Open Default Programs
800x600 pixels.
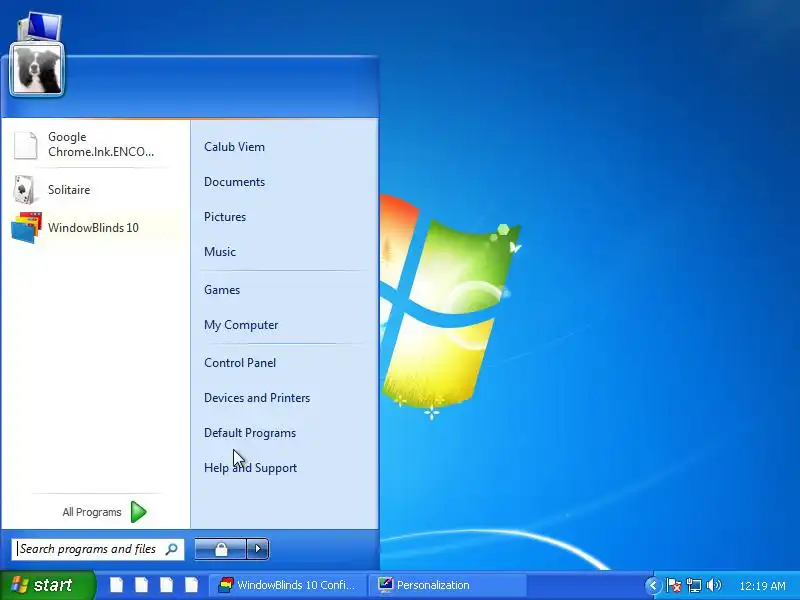pos(250,433)
